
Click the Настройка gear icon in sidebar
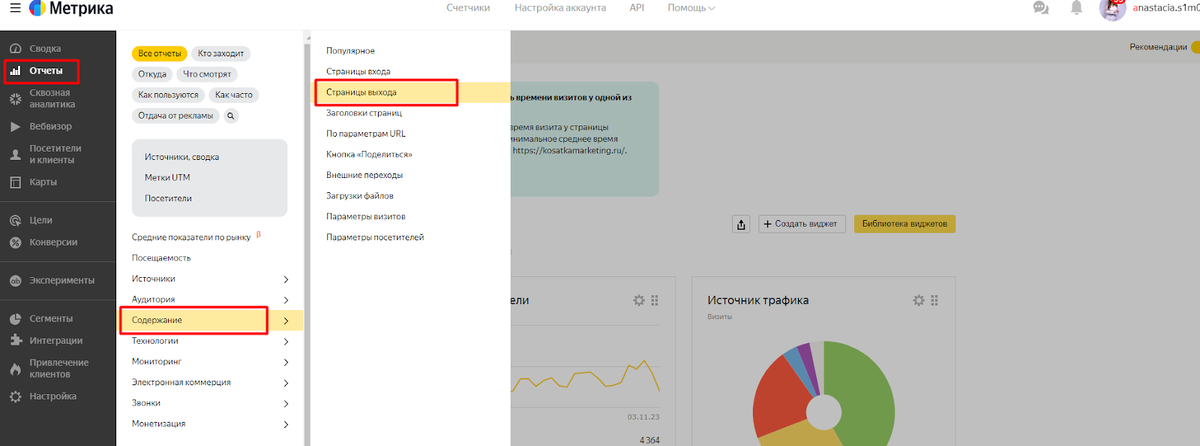pos(15,396)
